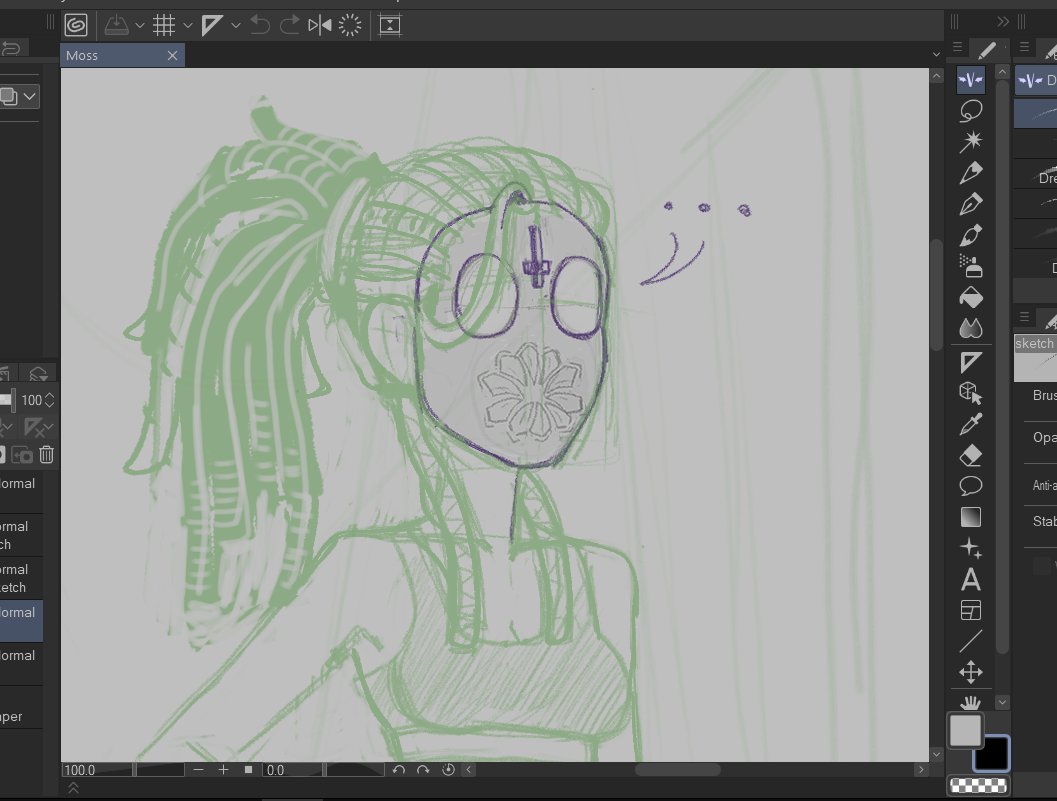This screenshot has width=1057, height=801.
Task: Select the Figure line tool
Action: click(x=971, y=641)
